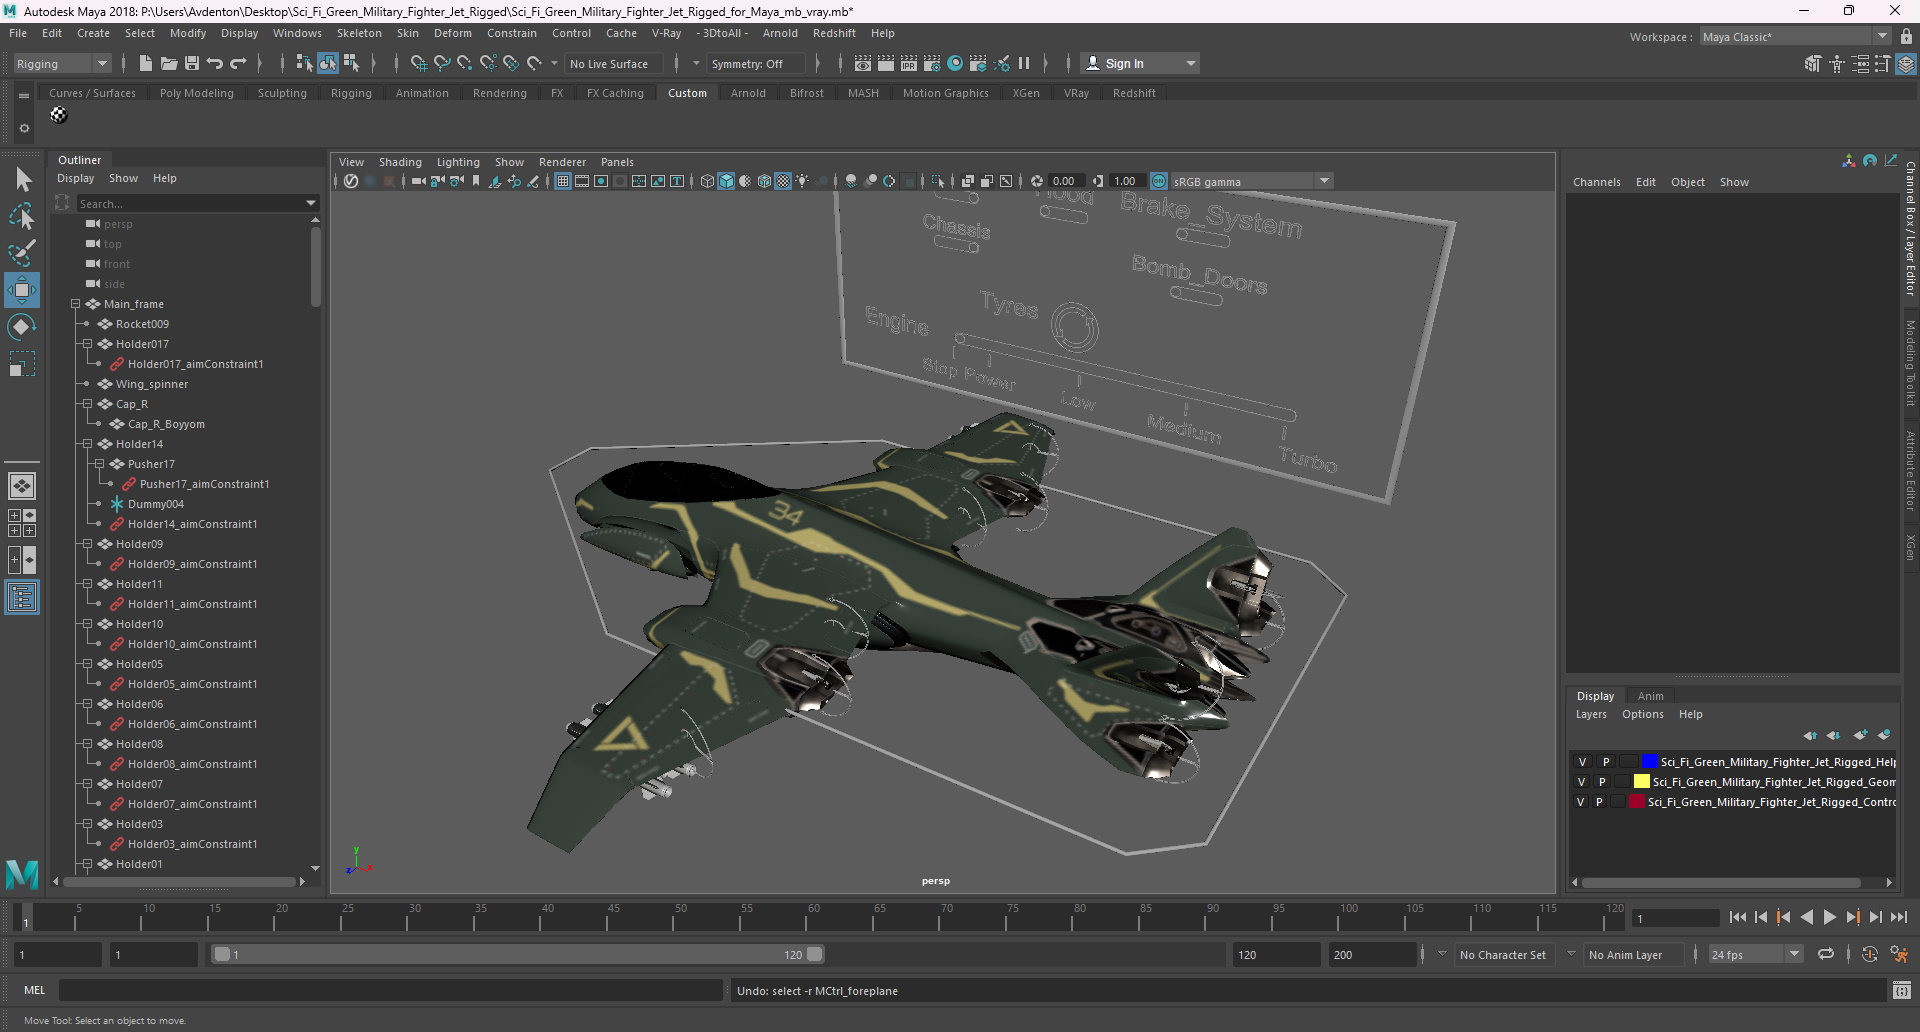Image resolution: width=1920 pixels, height=1032 pixels.
Task: Pick the Paint Selection tool
Action: pyautogui.click(x=22, y=252)
